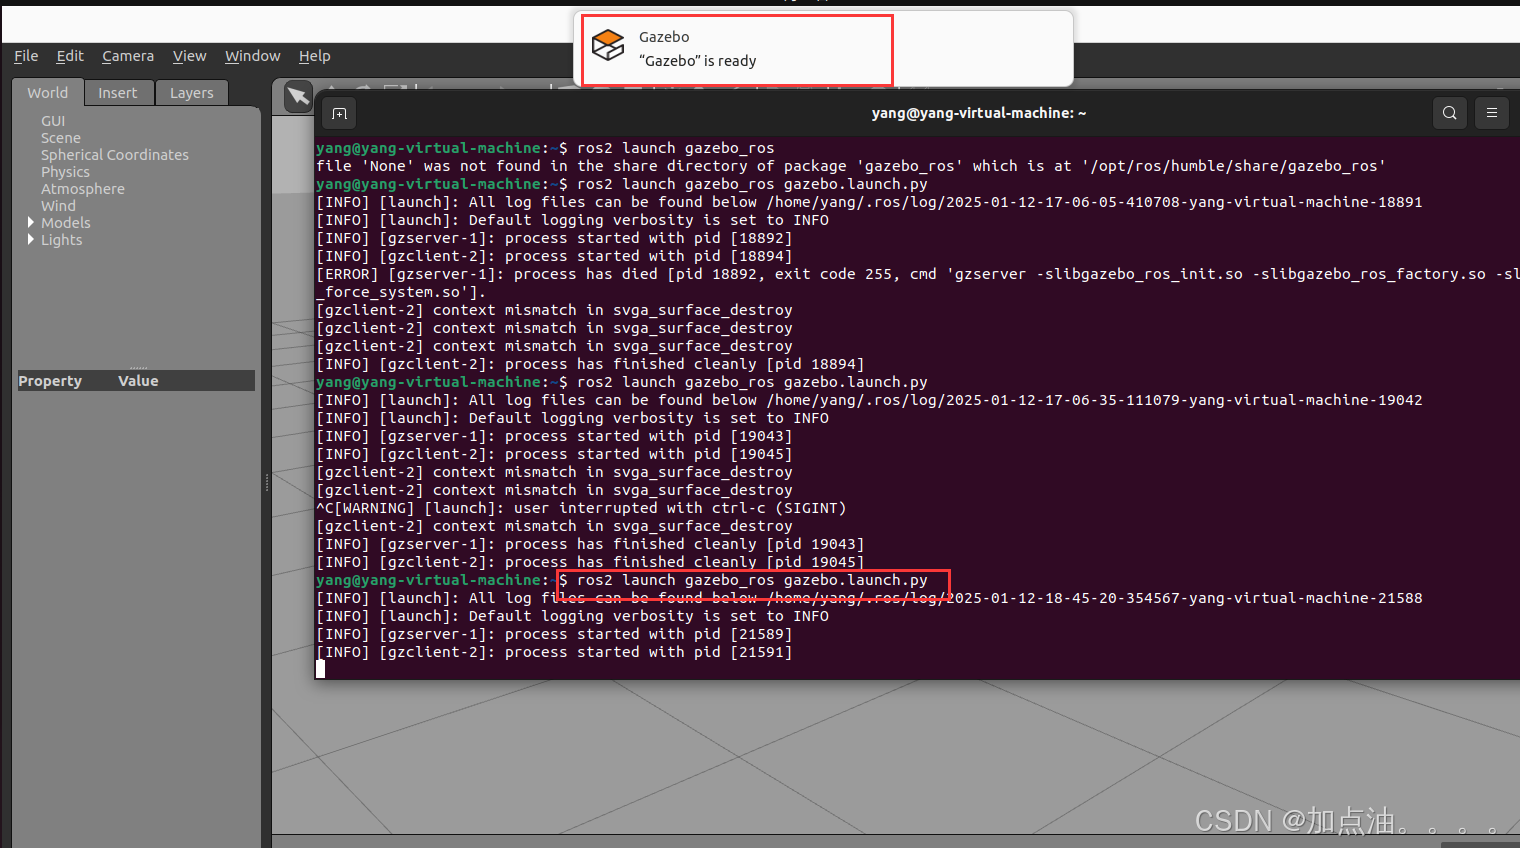Select Scene in the world tree
Screen dimensions: 1520x848
(60, 138)
